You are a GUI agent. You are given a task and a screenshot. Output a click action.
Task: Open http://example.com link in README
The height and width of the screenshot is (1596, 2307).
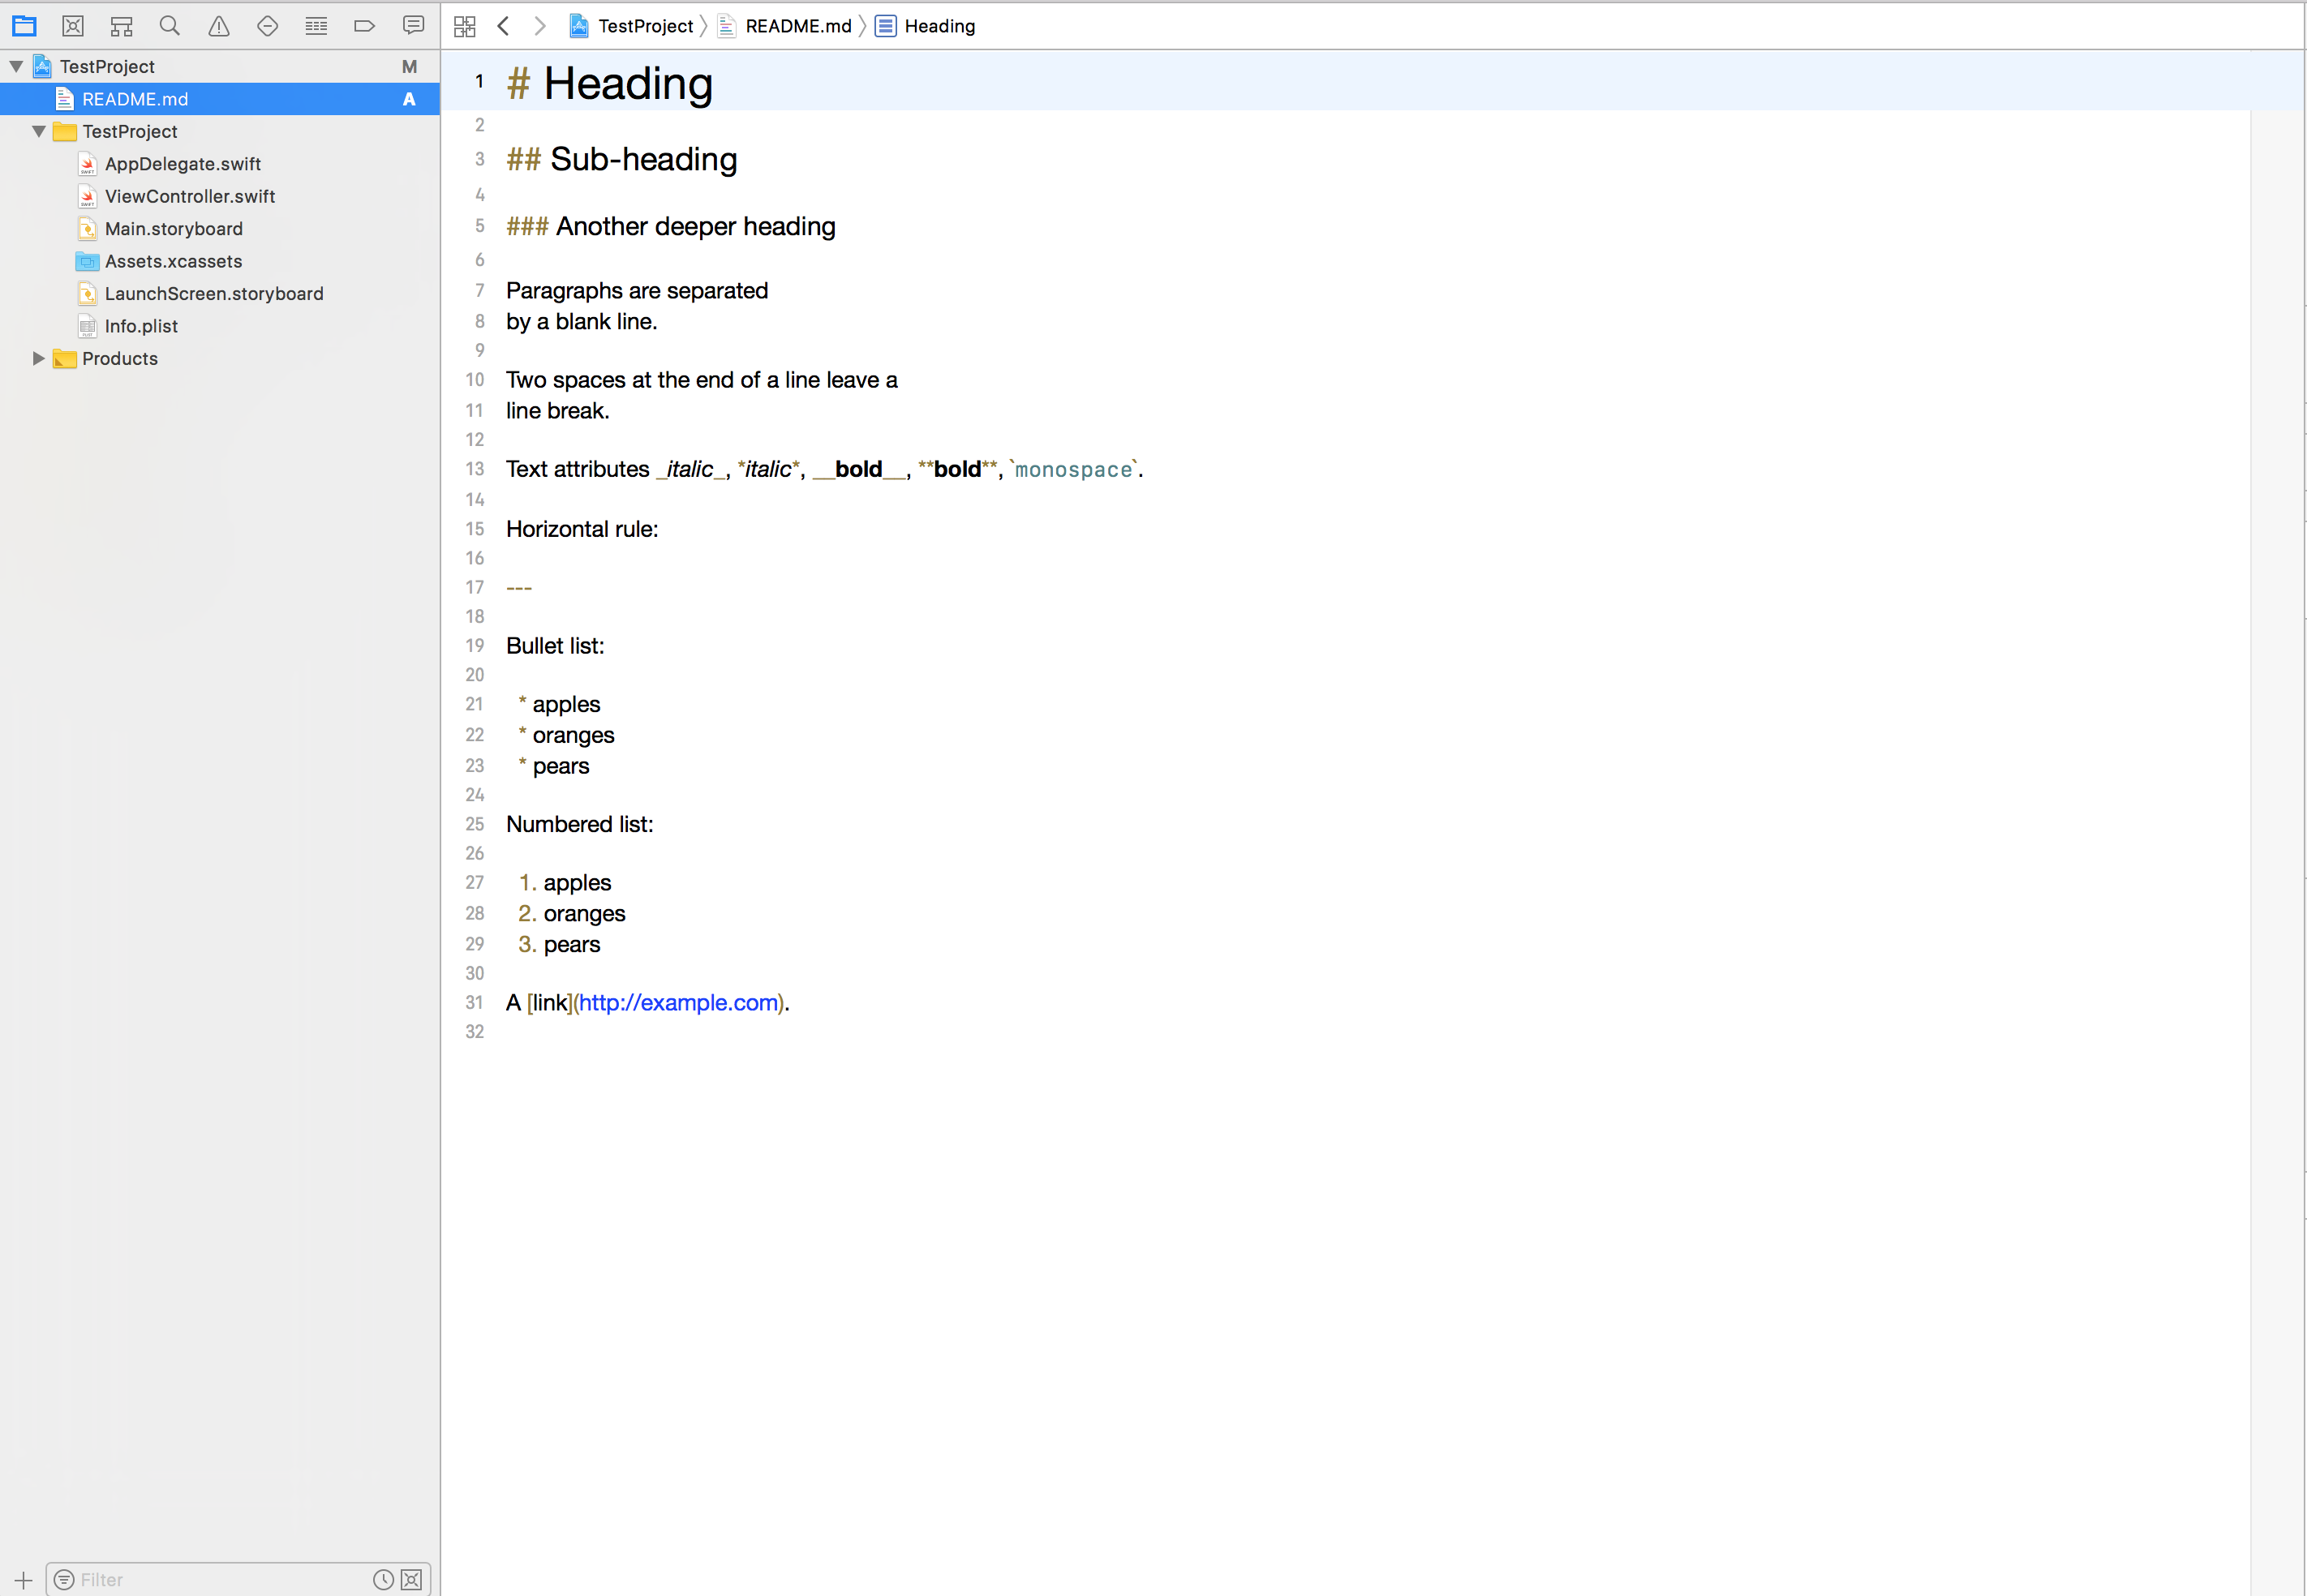tap(680, 1003)
